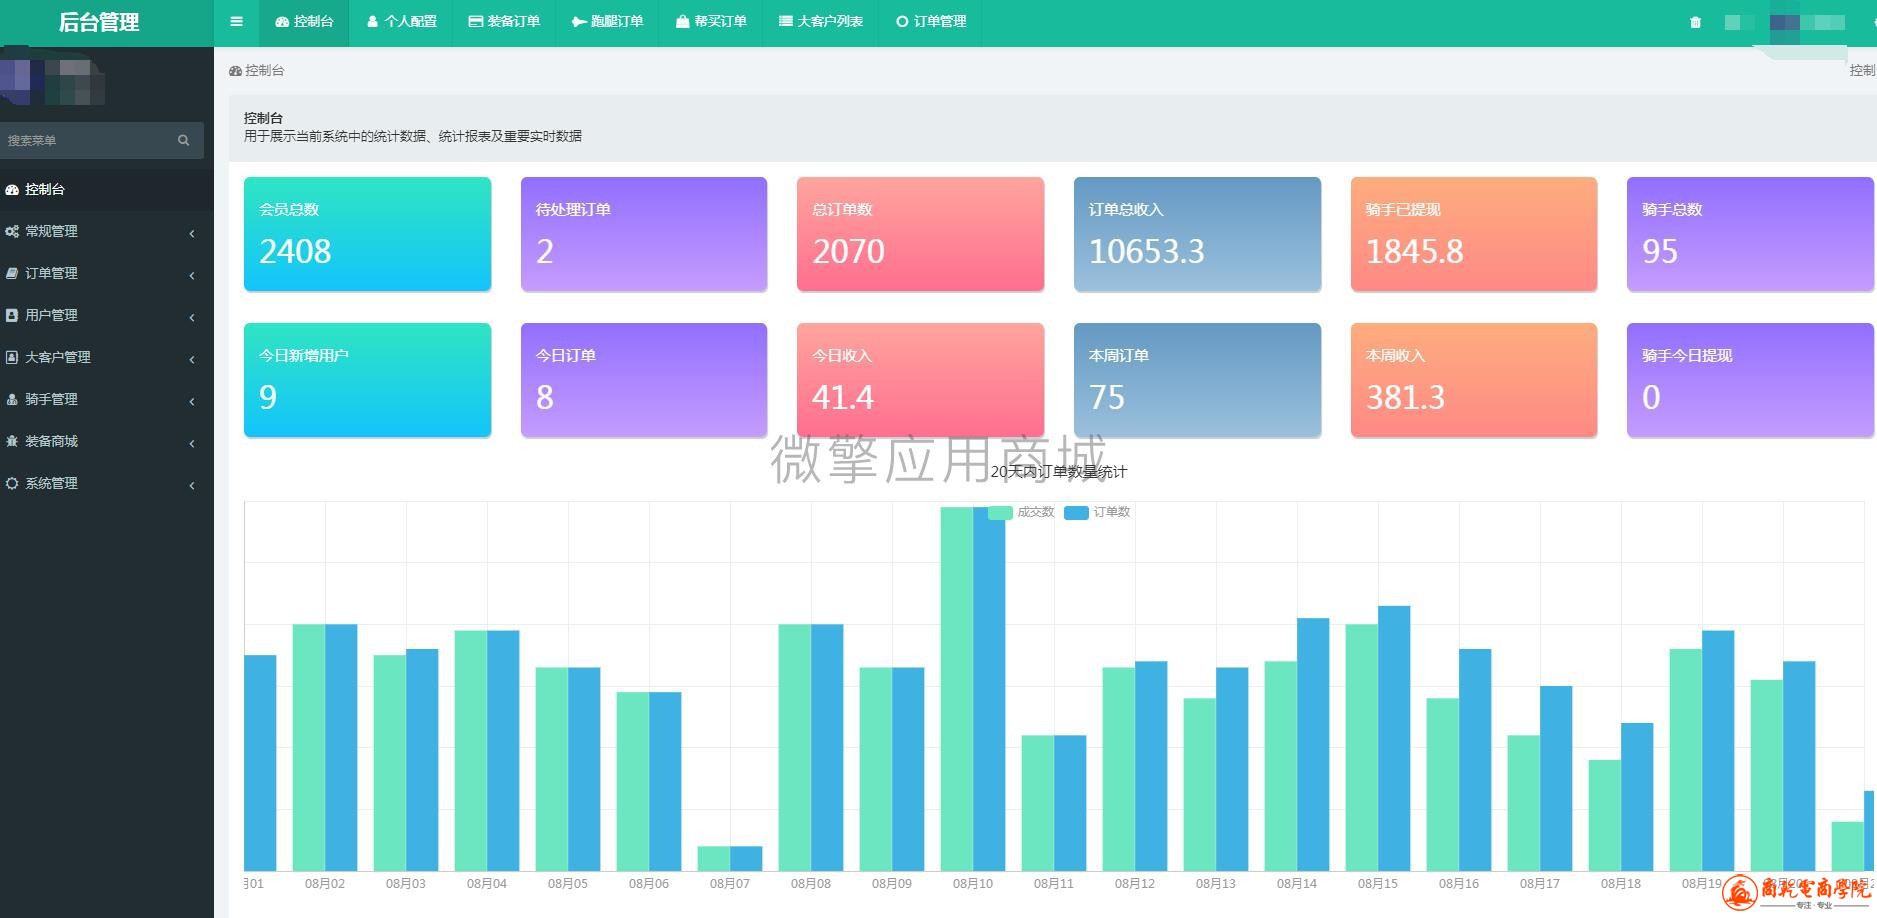Open the 待处理订单 card
This screenshot has width=1877, height=918.
tap(644, 234)
